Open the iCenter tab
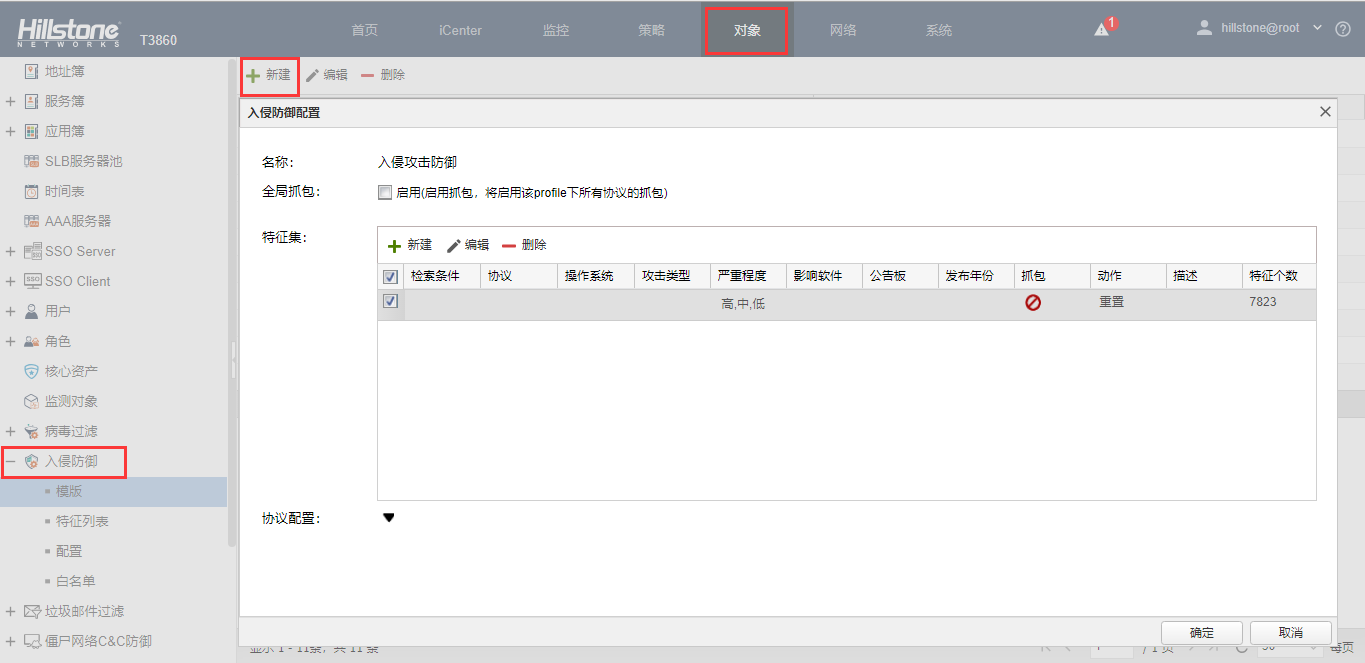1365x663 pixels. pyautogui.click(x=460, y=30)
